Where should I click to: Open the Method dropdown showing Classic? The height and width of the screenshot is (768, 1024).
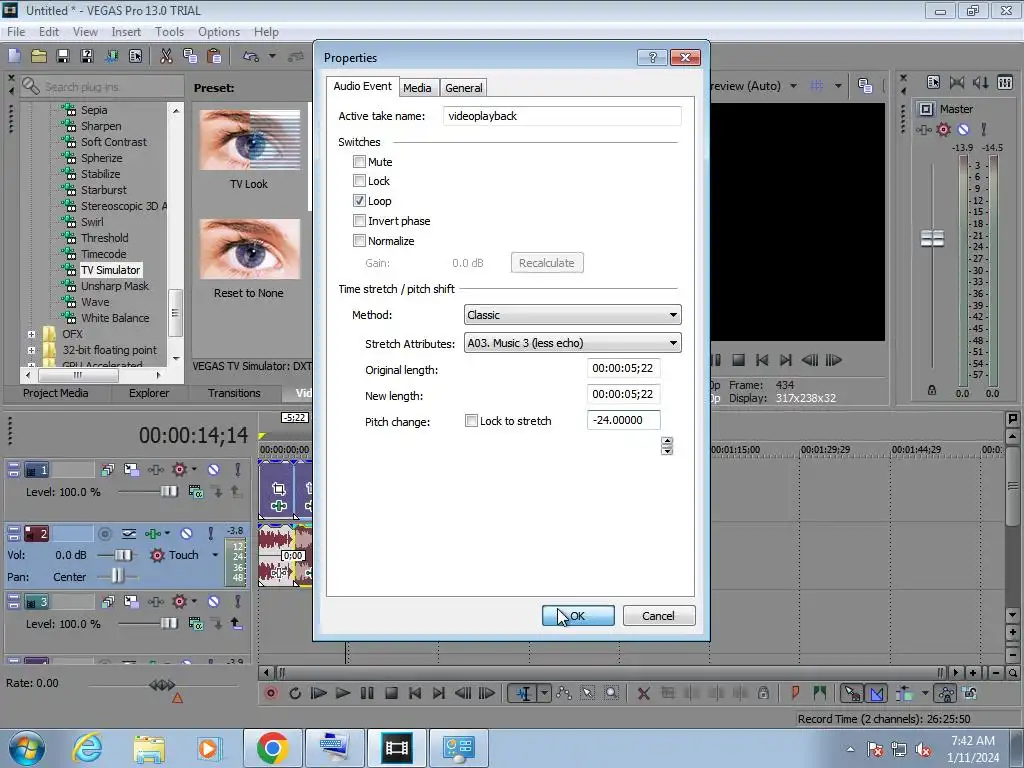[573, 315]
